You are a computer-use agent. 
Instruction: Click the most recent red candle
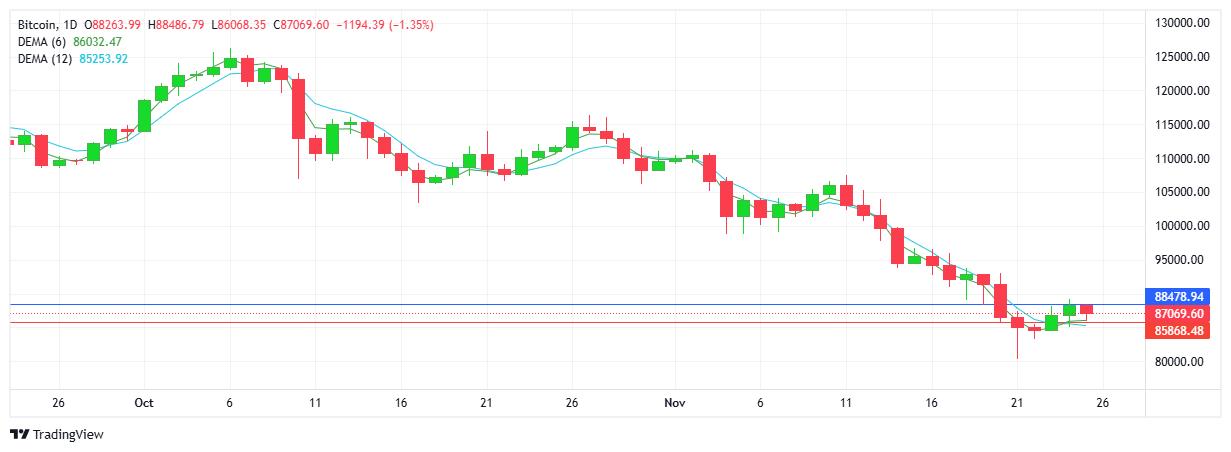[1086, 309]
